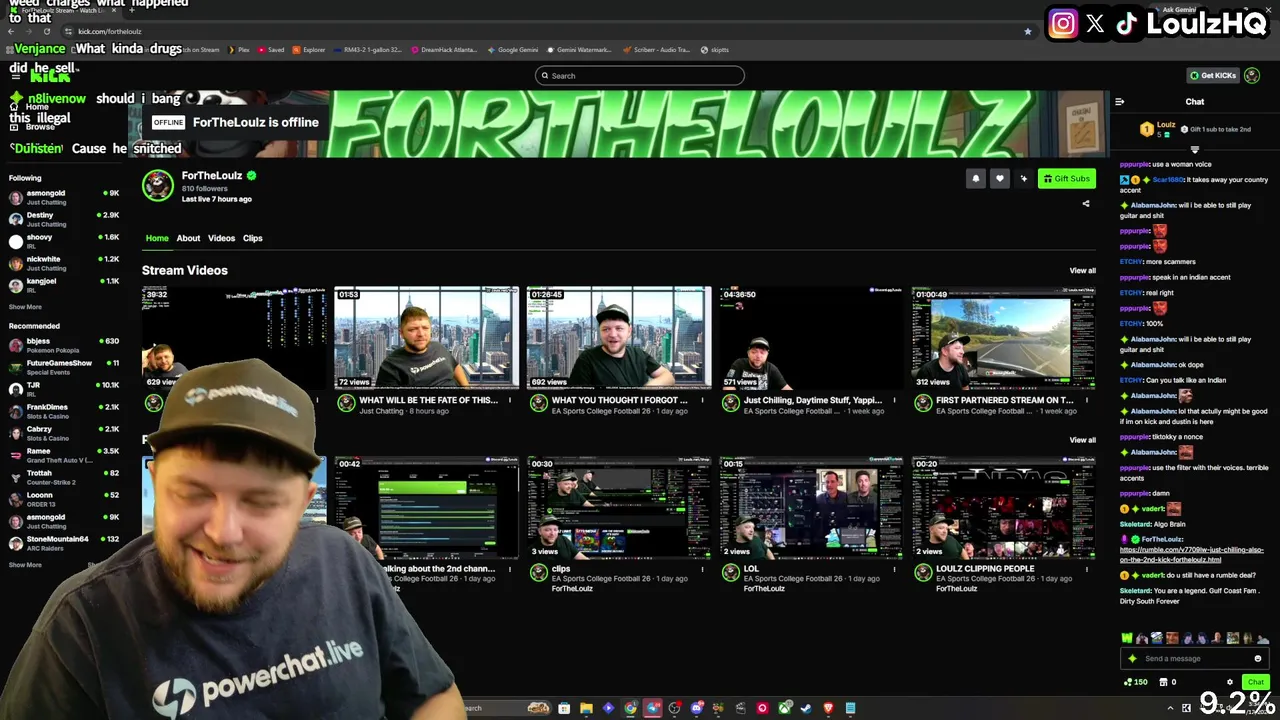Click the share icon below Gift Subs
The image size is (1280, 720).
coord(1086,204)
